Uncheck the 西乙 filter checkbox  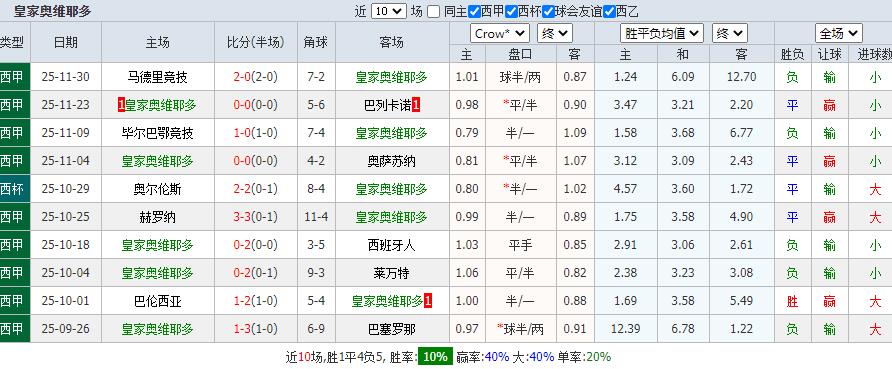click(x=609, y=11)
